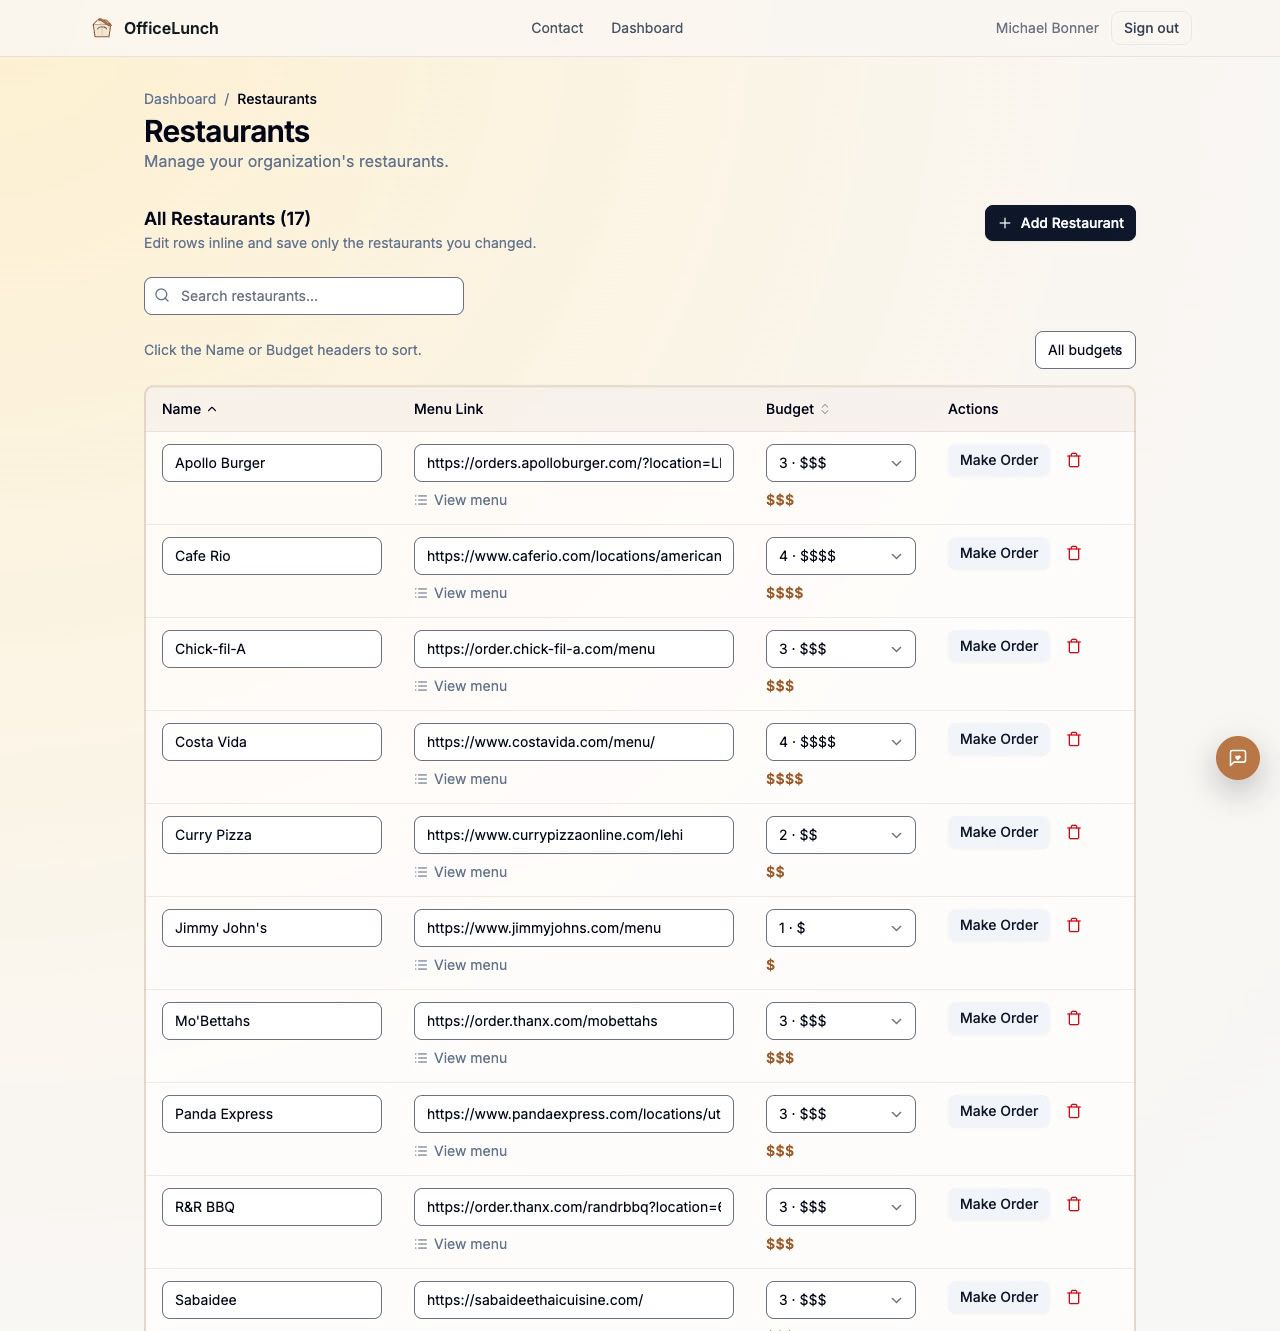The image size is (1280, 1331).
Task: Open Apollo Burger budget dropdown
Action: [841, 463]
